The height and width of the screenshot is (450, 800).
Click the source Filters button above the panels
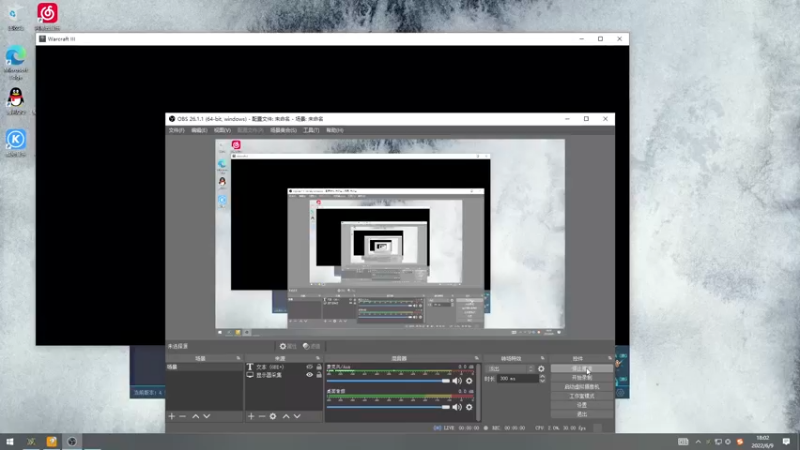[x=312, y=346]
